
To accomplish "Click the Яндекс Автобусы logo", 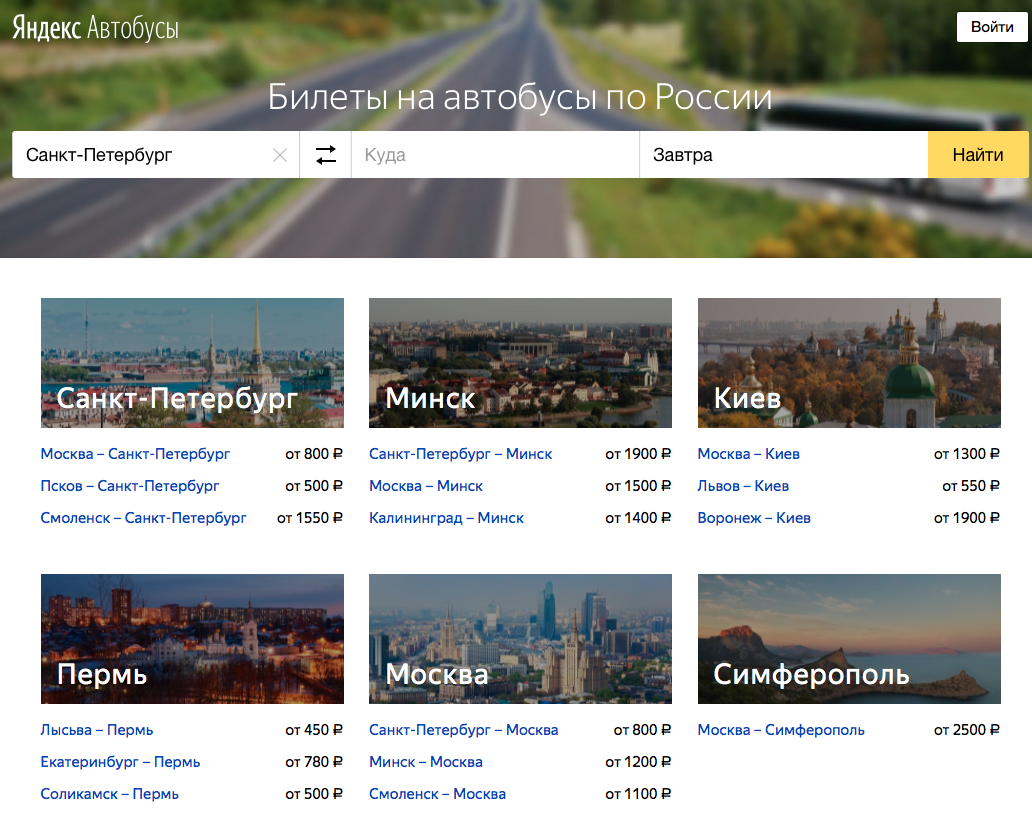I will (x=96, y=28).
